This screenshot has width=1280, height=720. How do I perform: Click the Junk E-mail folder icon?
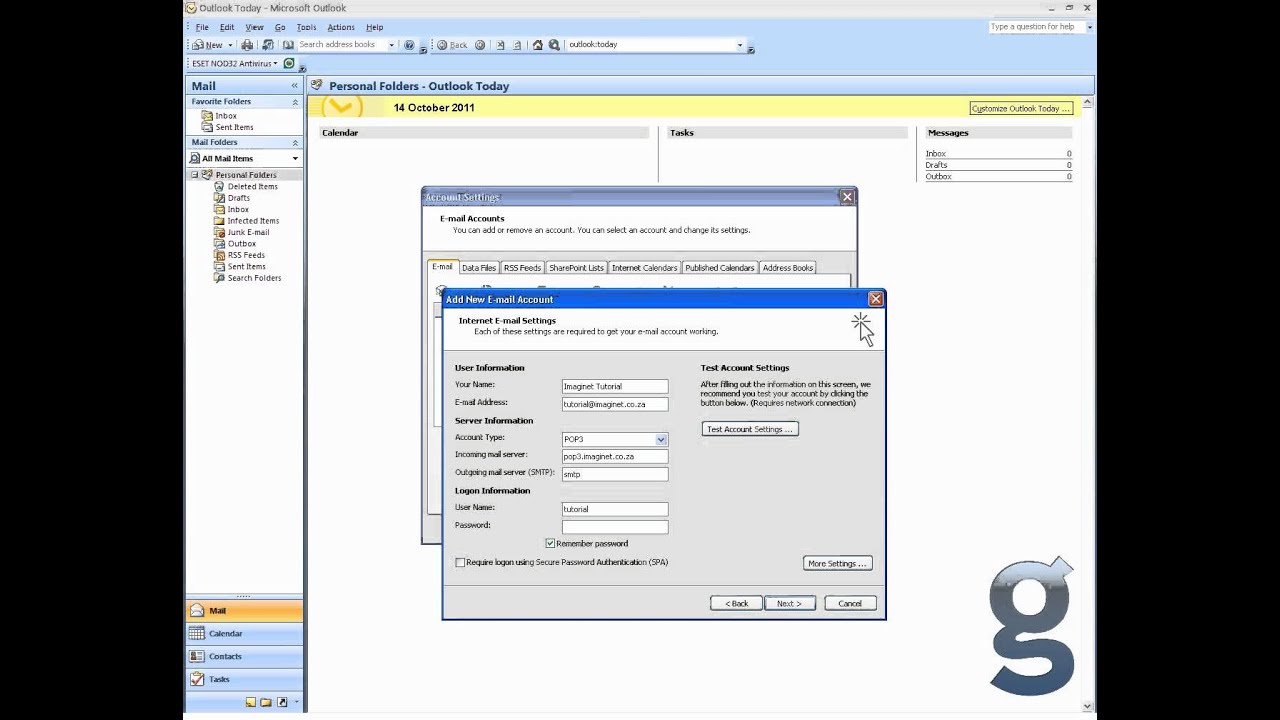pos(219,232)
